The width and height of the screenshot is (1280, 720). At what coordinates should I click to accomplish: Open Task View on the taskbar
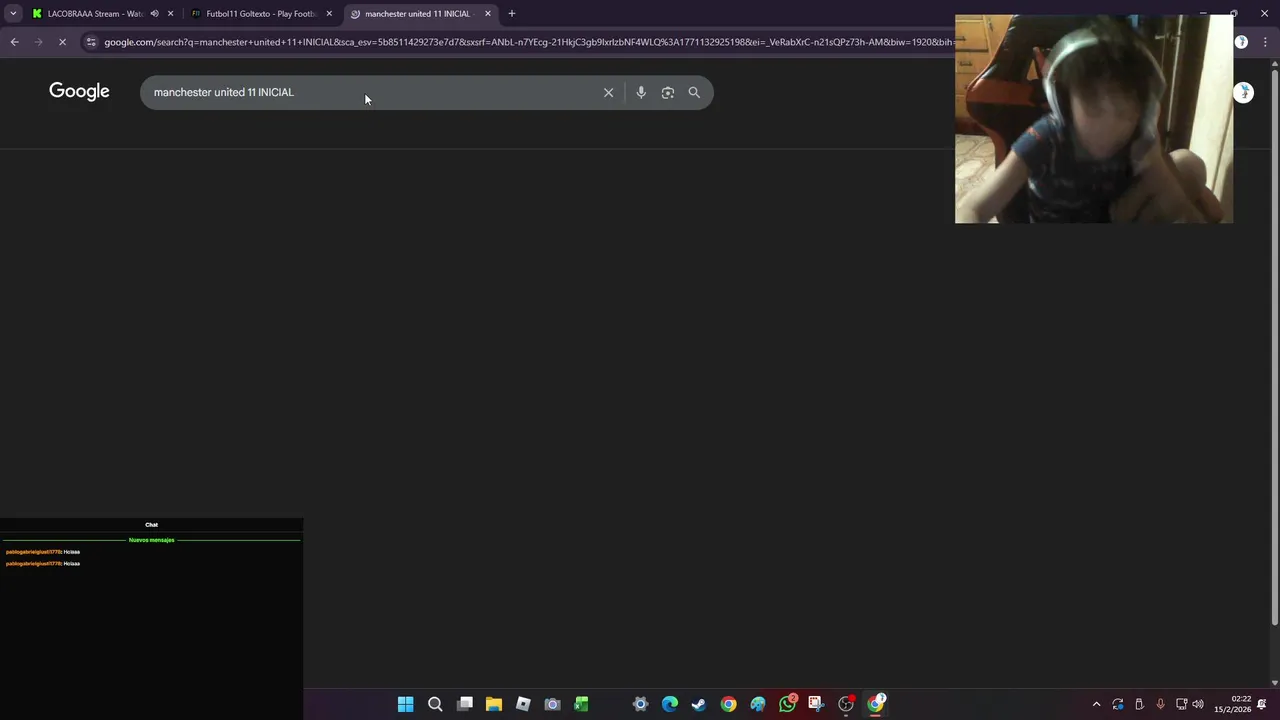[x=465, y=704]
